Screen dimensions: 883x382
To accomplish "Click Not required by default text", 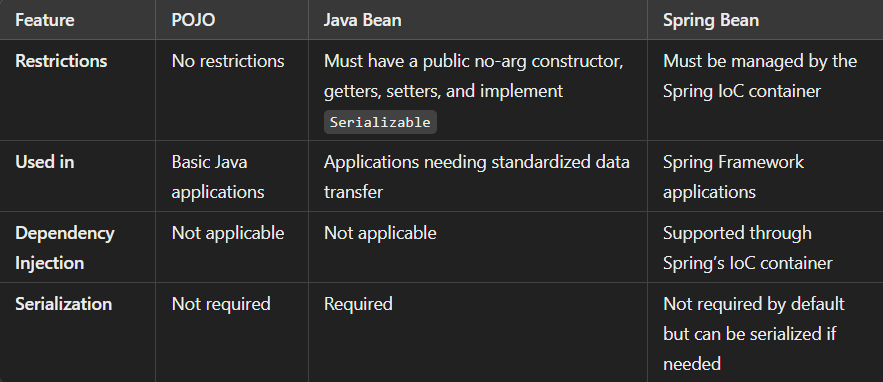I will [753, 304].
